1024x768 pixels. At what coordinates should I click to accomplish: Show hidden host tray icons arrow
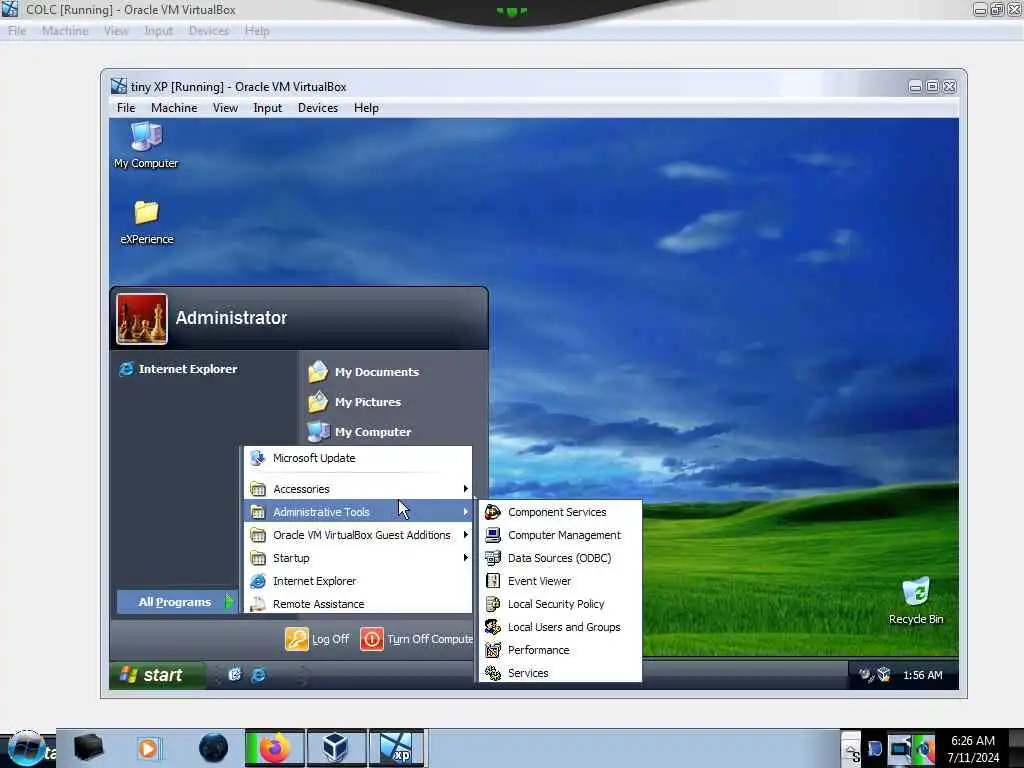click(x=850, y=748)
